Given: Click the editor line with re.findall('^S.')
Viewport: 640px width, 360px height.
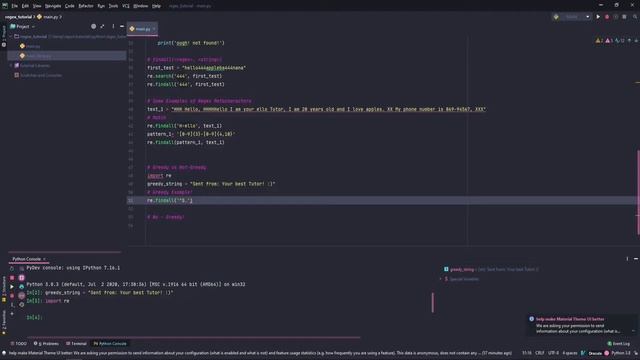Looking at the screenshot, I should click(x=170, y=200).
